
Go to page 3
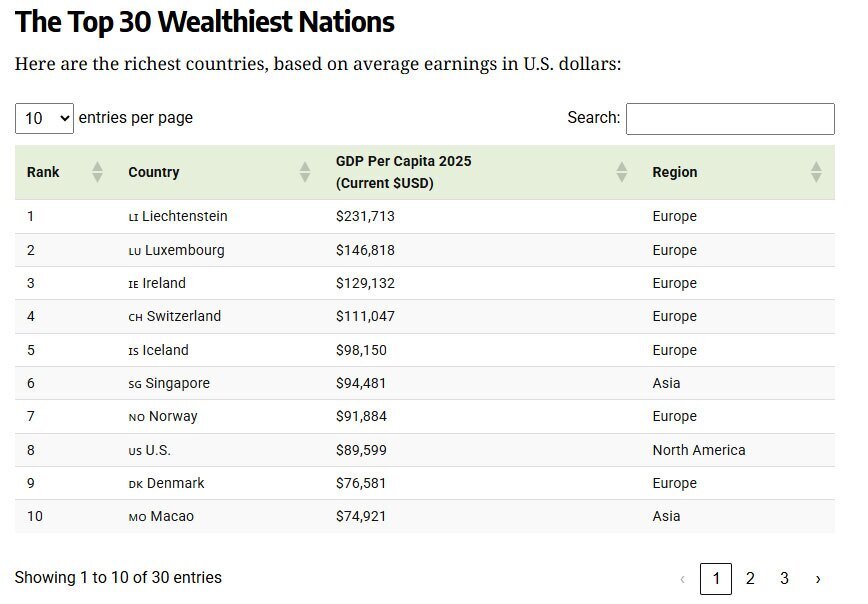(784, 579)
